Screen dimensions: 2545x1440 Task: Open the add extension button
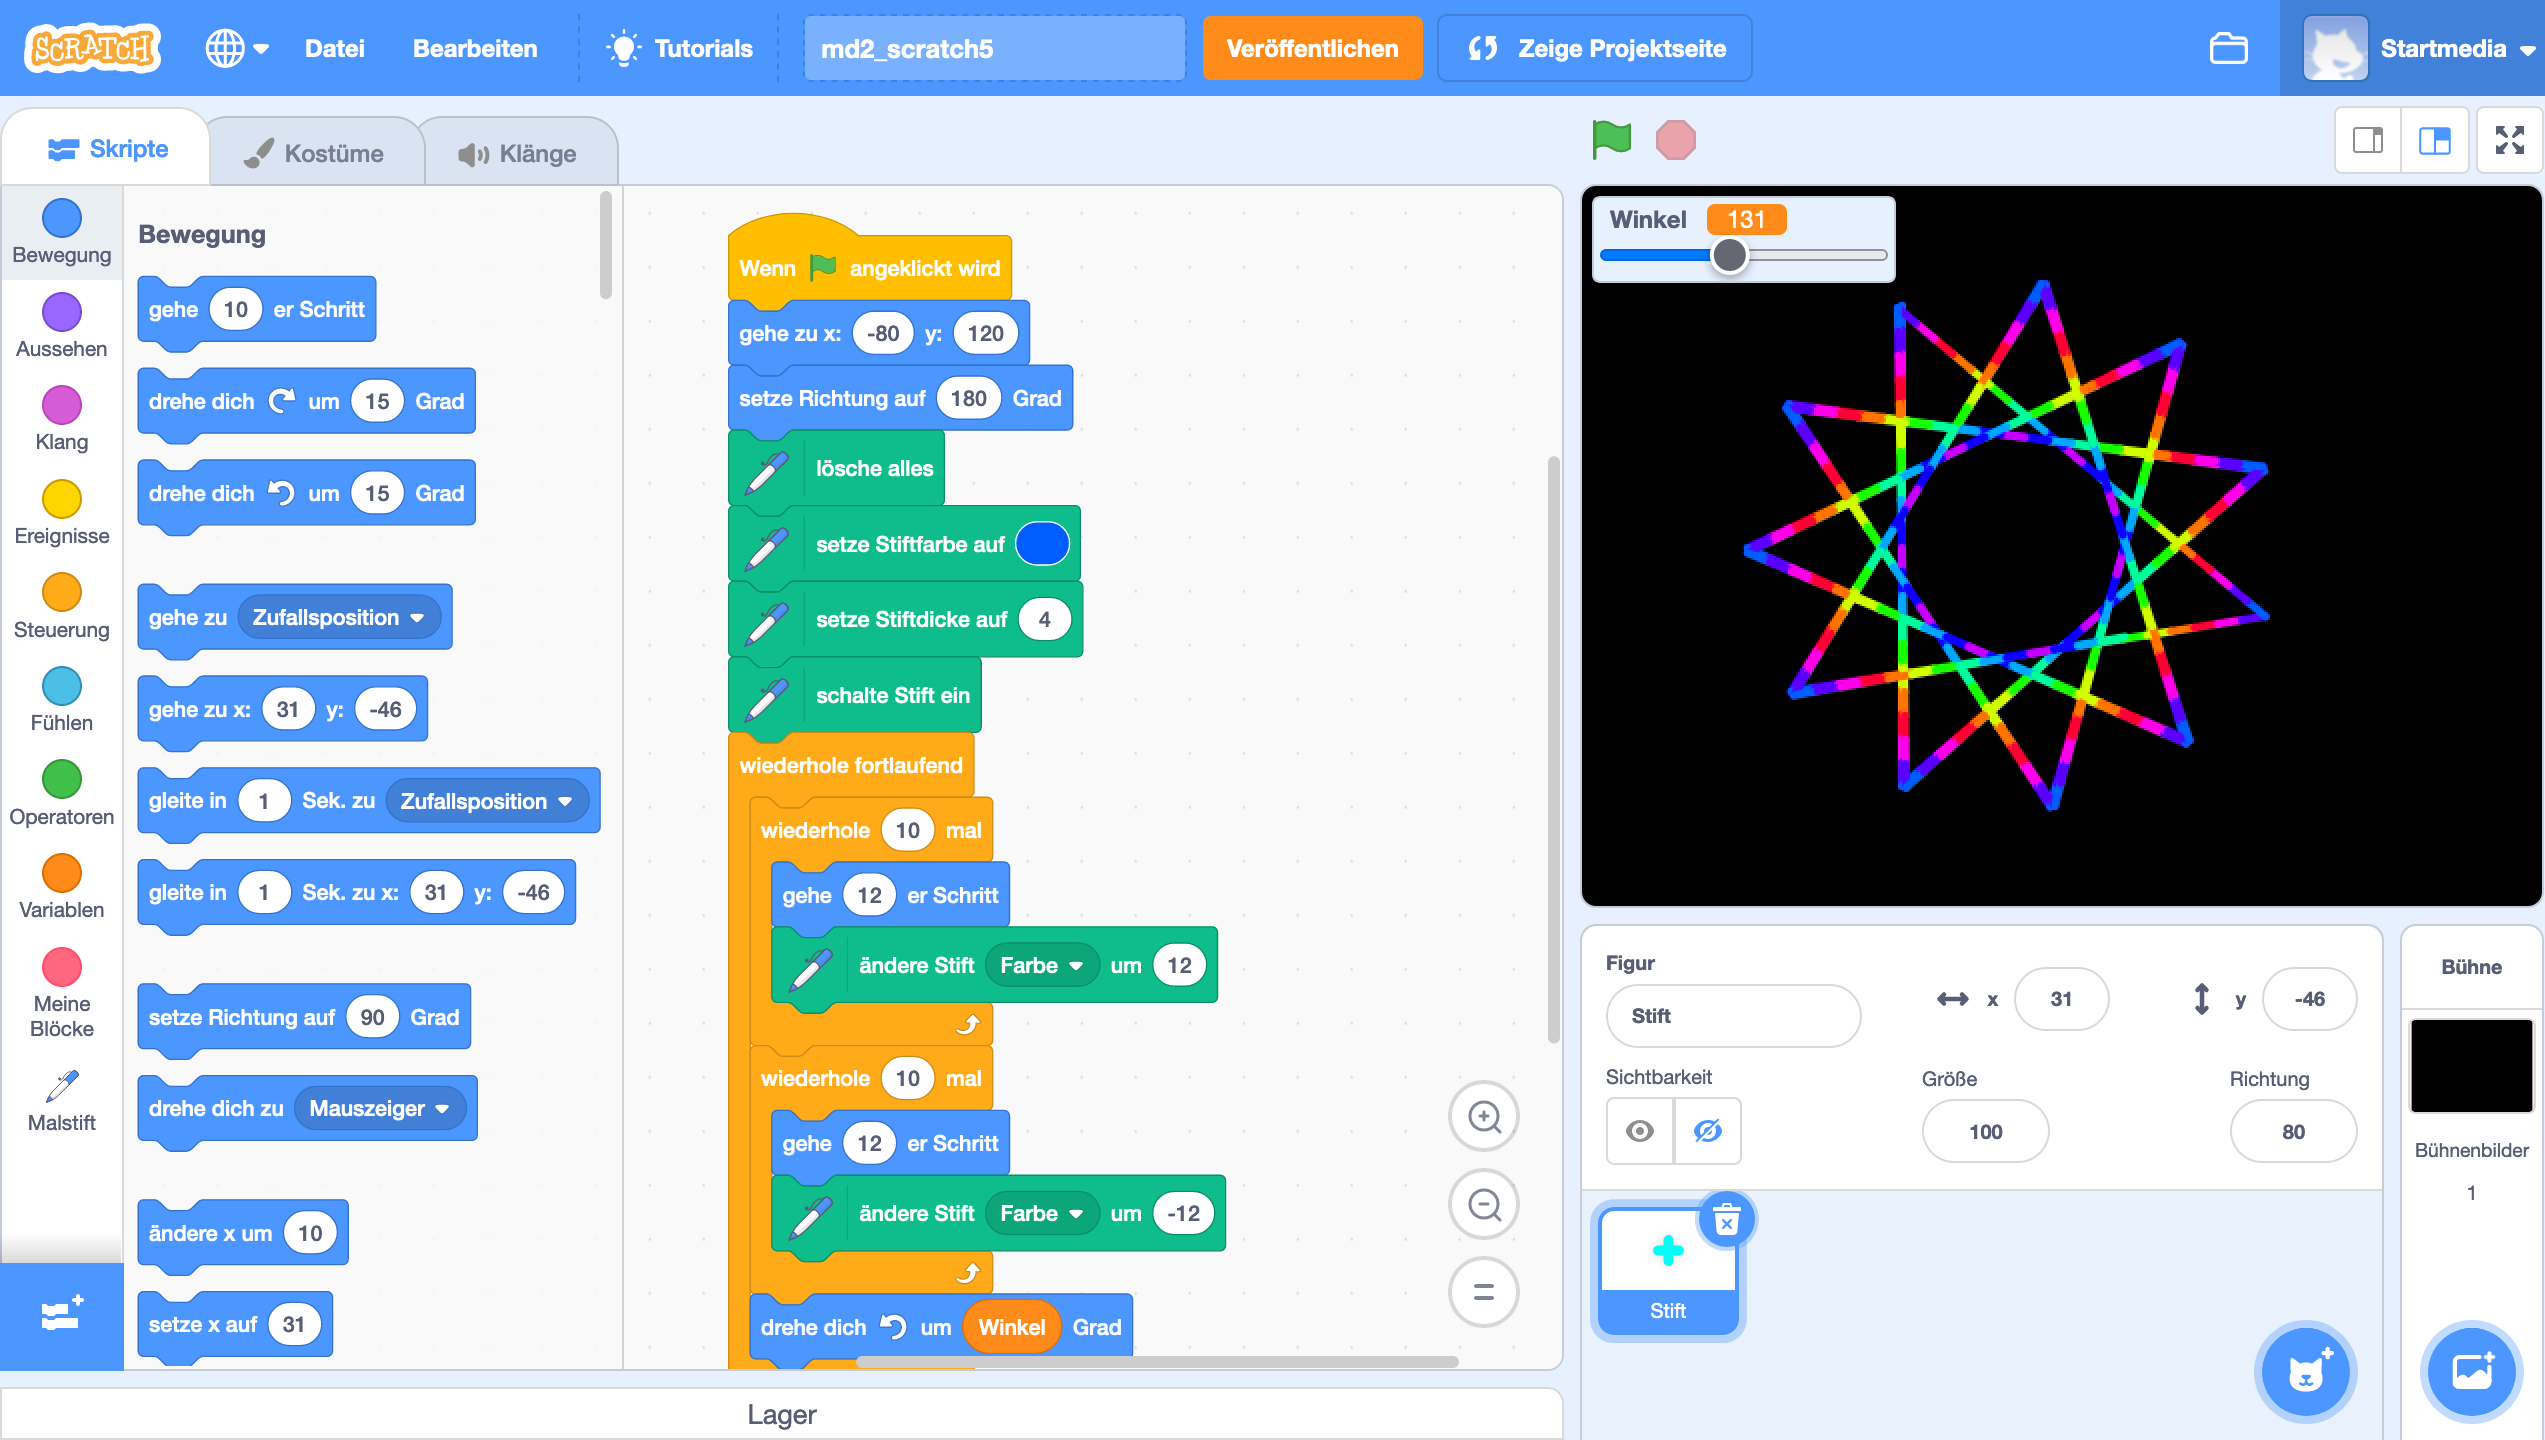click(61, 1315)
